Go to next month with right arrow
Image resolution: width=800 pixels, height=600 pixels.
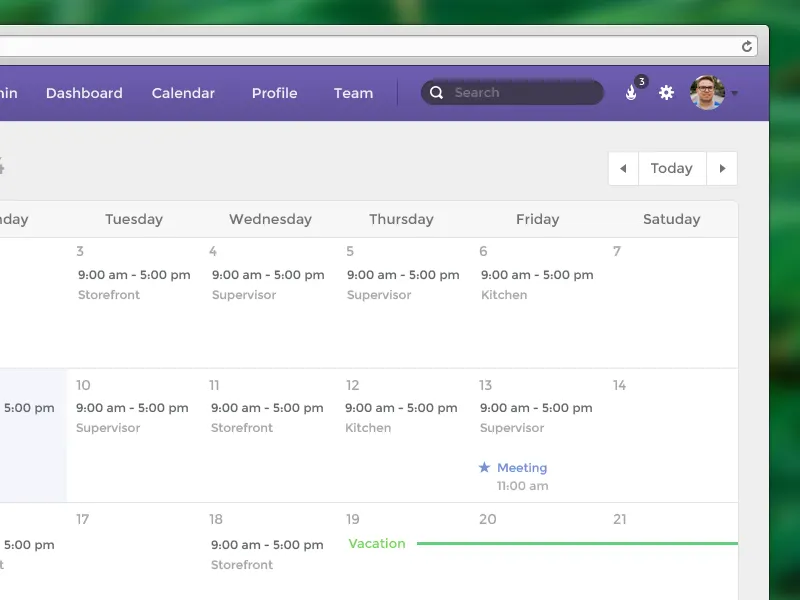722,168
